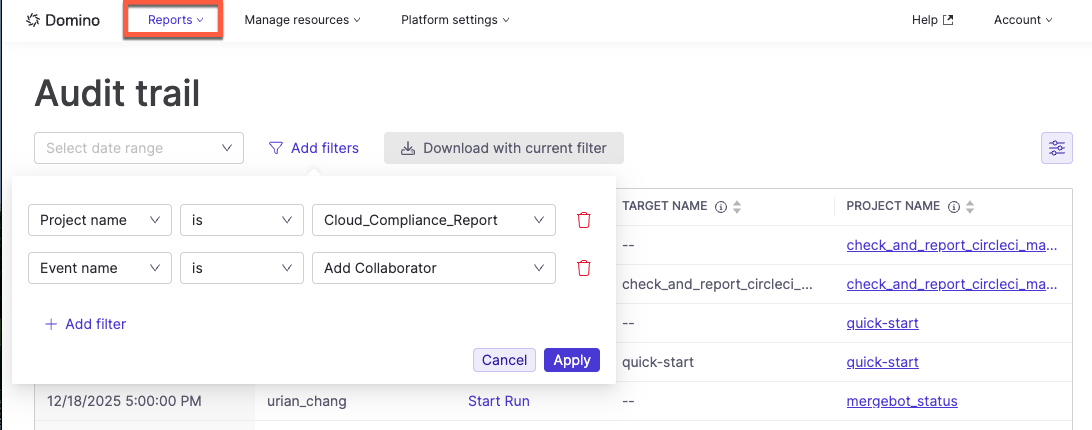Image resolution: width=1092 pixels, height=430 pixels.
Task: Click the Add filters button
Action: click(x=314, y=148)
